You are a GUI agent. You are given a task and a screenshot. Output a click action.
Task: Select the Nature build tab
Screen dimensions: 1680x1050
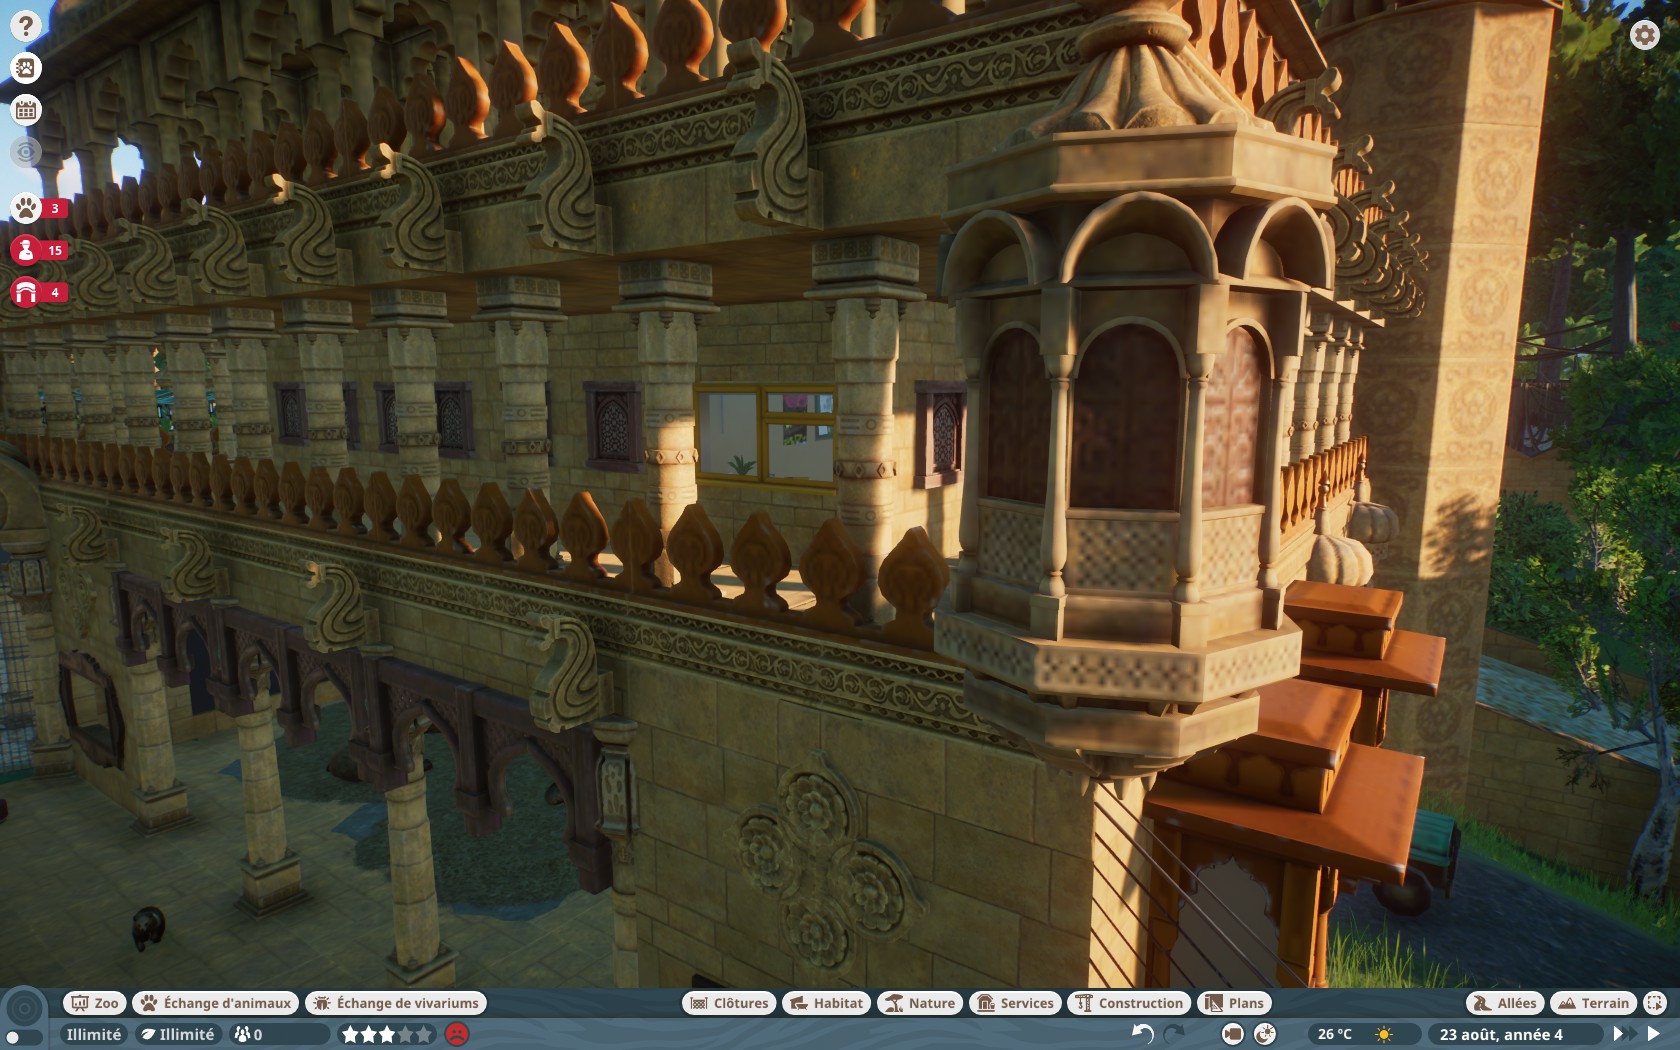tap(919, 1003)
